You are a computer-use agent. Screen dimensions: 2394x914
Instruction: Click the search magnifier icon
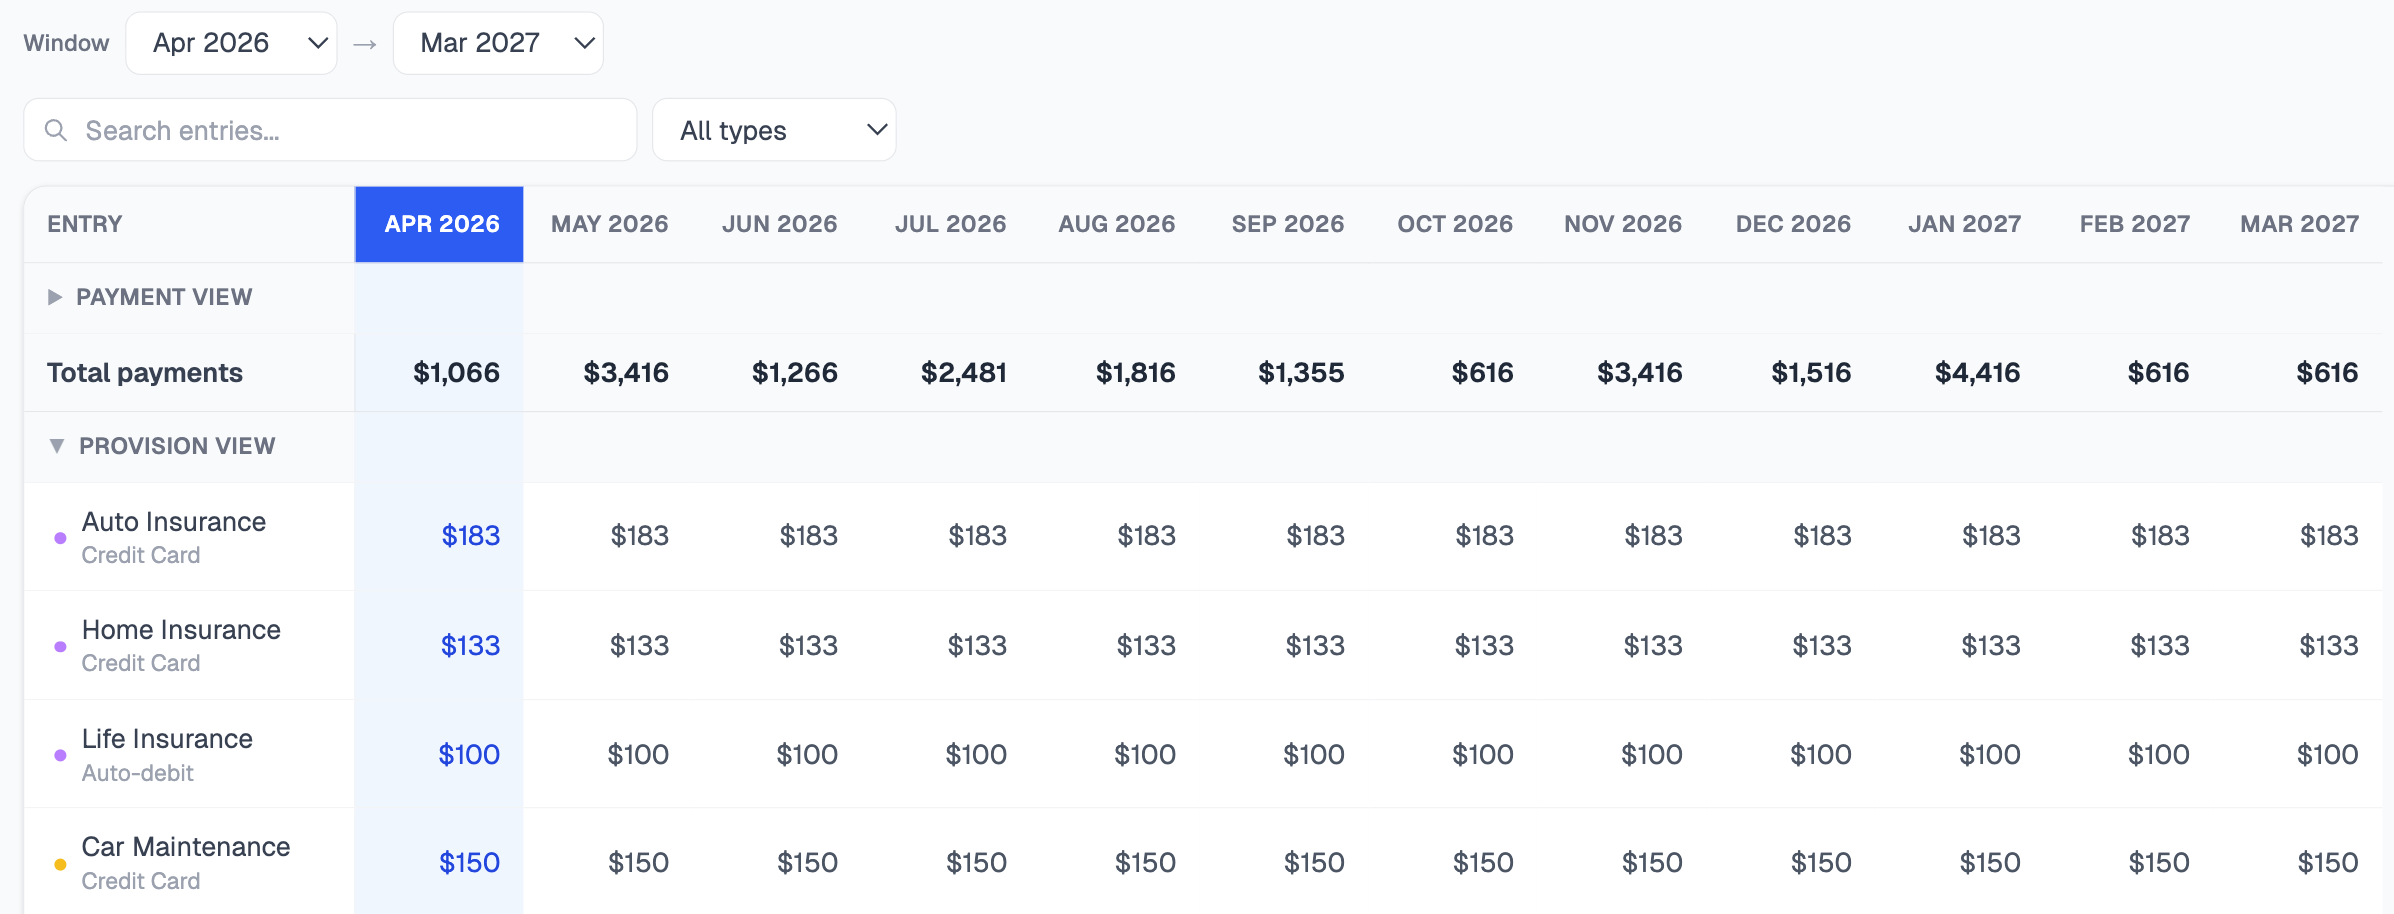[55, 130]
